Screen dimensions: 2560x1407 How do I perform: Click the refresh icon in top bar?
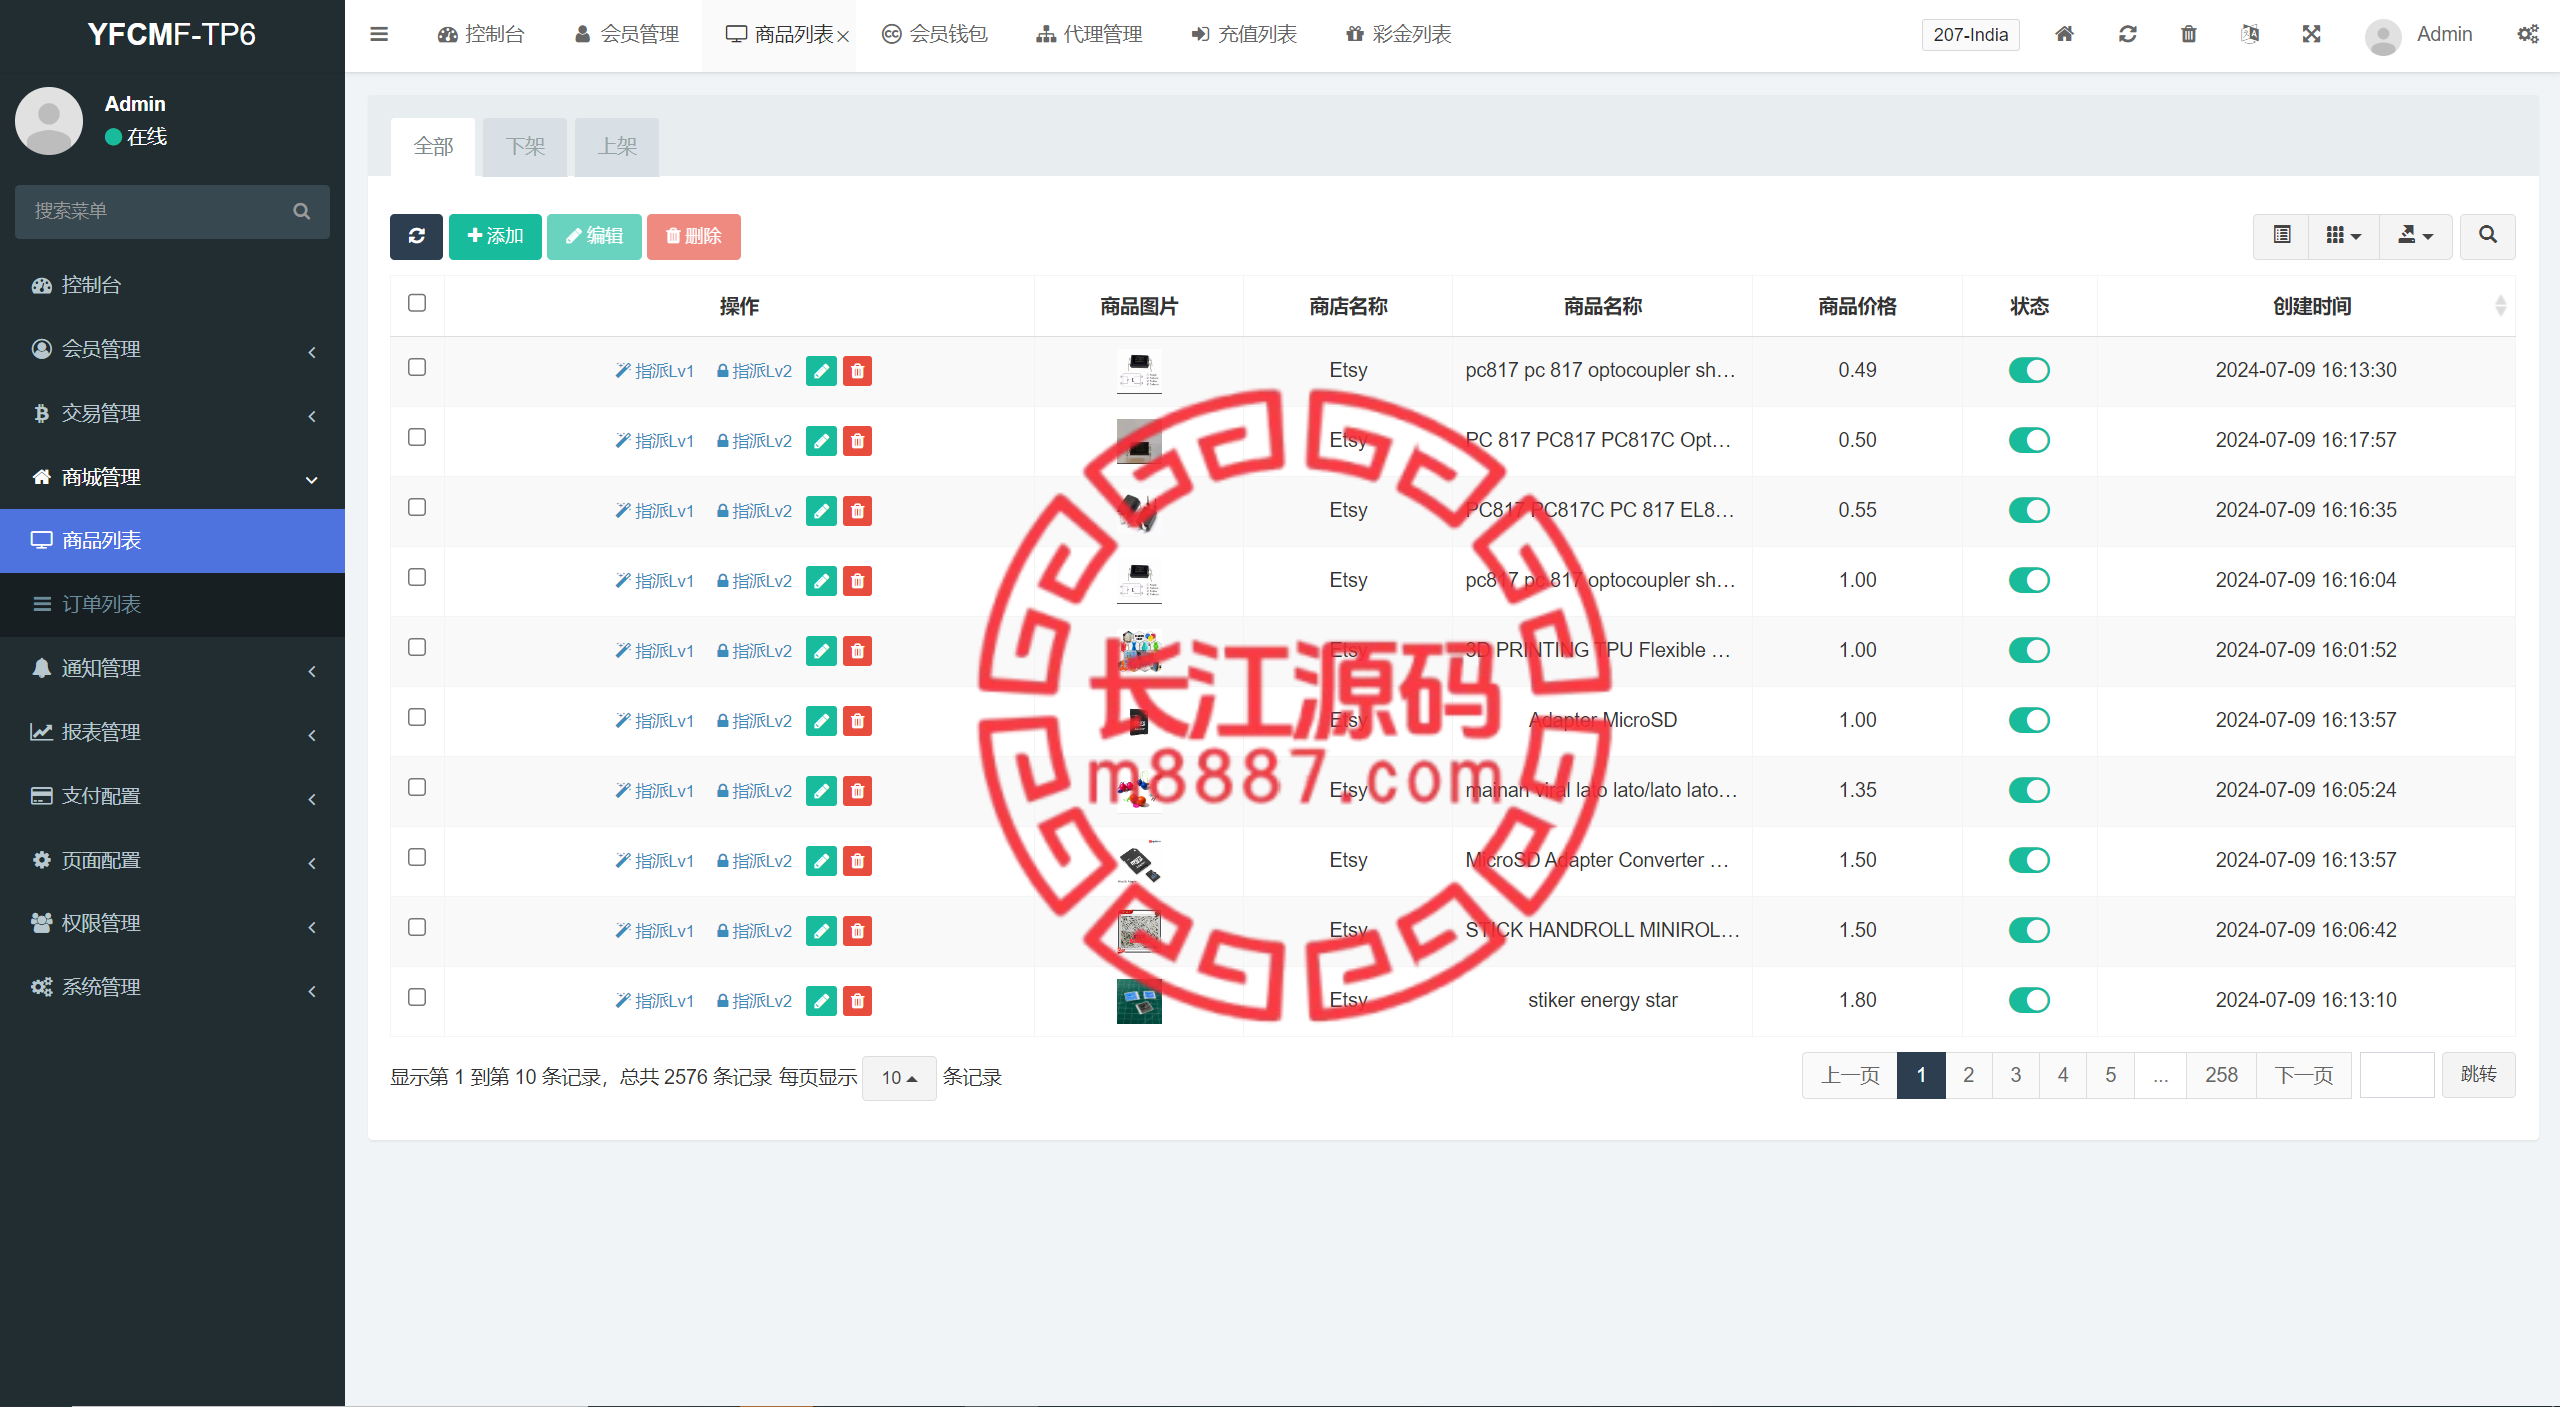coord(2127,34)
